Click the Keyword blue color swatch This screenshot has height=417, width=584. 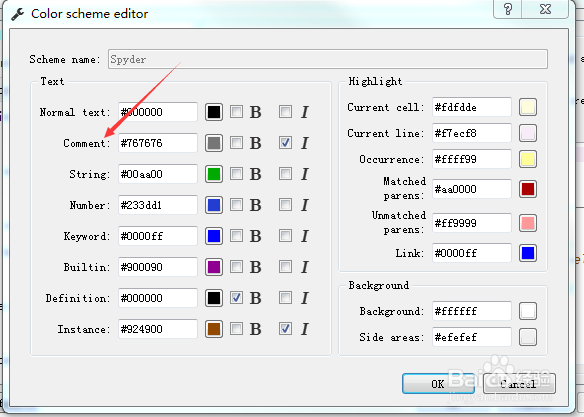[x=214, y=236]
